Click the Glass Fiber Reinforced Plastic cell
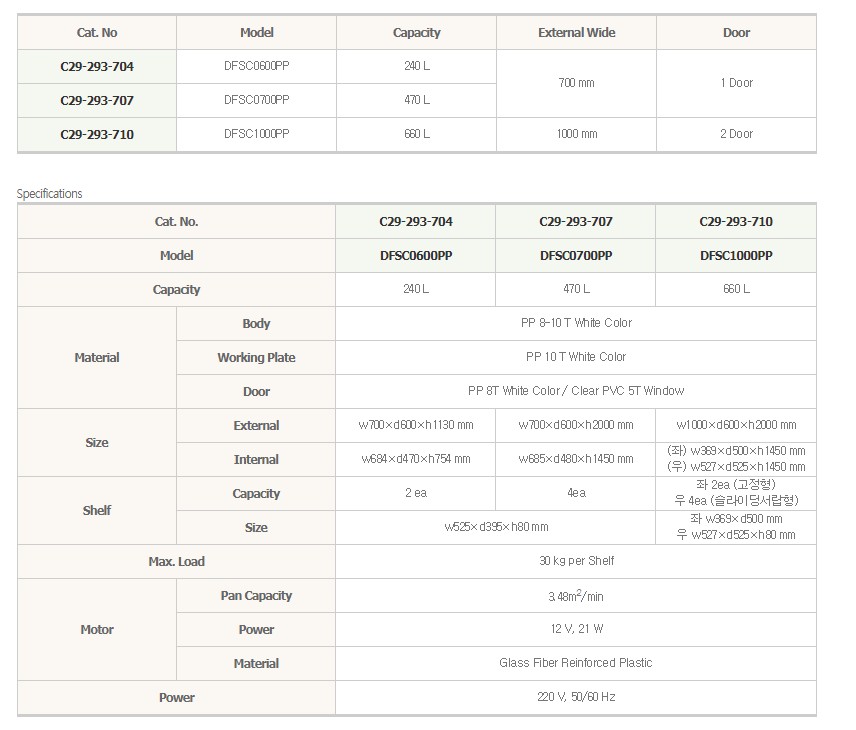 tap(576, 663)
